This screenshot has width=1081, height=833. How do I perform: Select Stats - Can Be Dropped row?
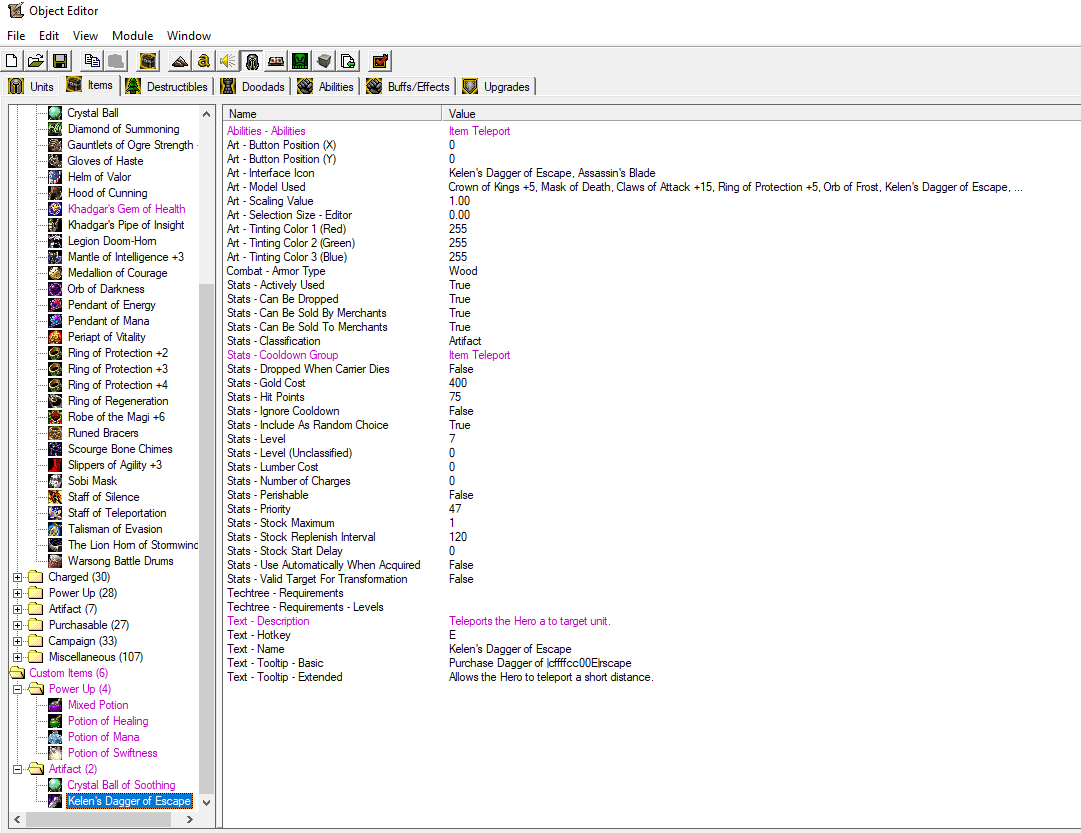coord(651,299)
